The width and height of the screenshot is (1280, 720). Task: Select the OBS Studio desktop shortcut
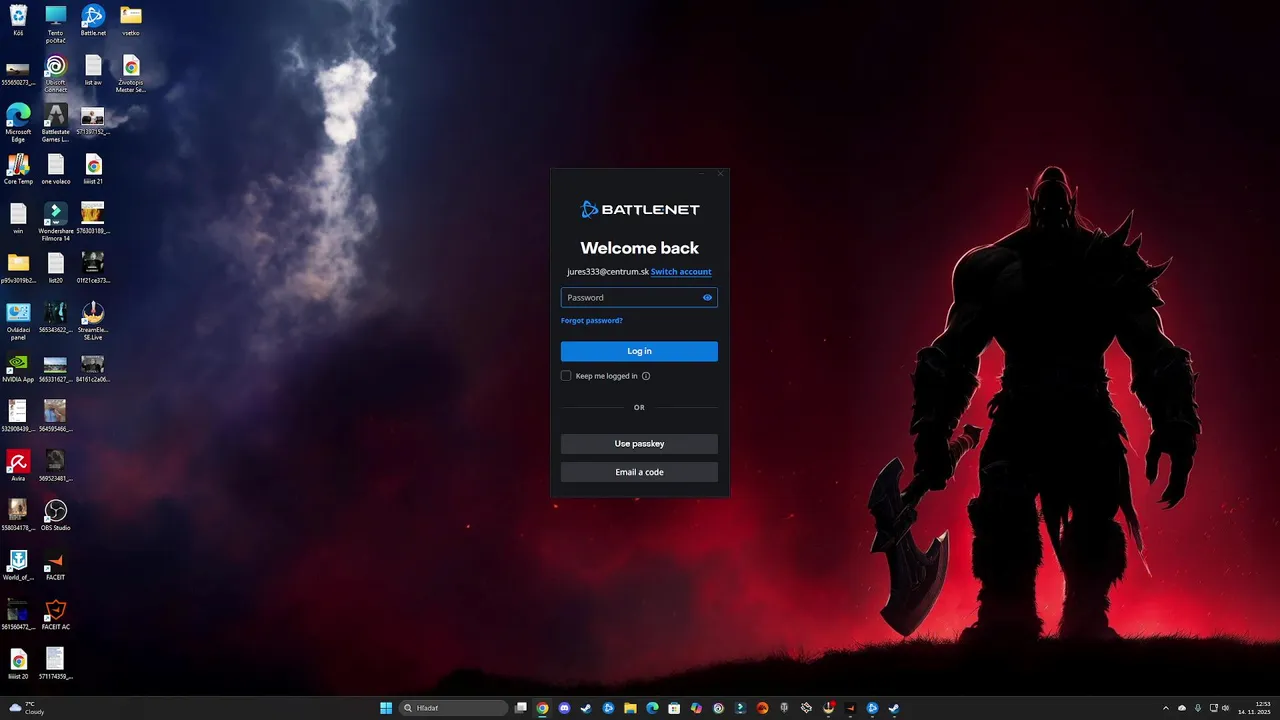55,516
